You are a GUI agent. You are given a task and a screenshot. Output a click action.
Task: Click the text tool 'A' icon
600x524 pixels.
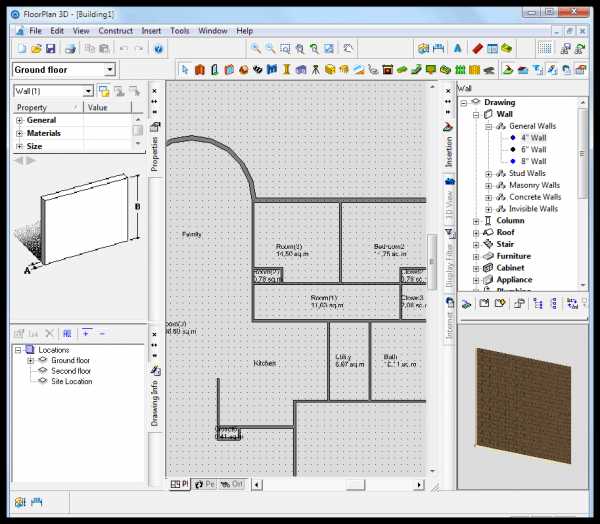click(x=457, y=48)
